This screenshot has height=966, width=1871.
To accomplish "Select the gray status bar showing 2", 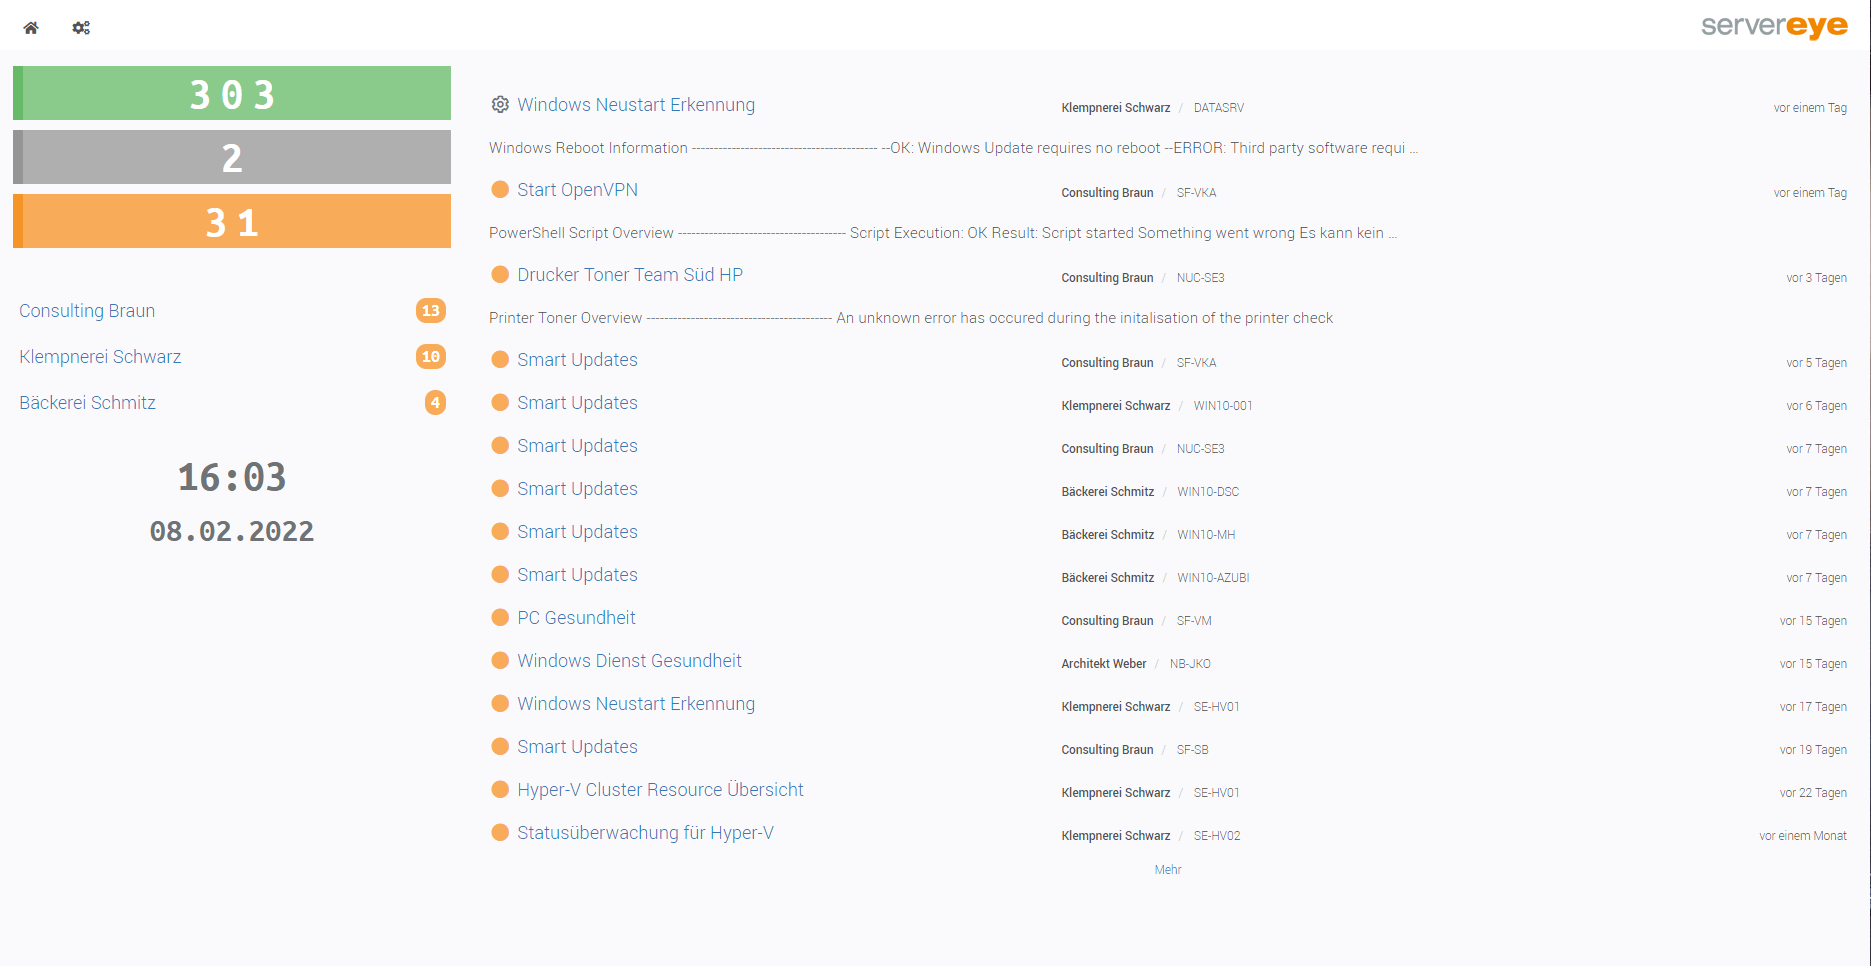I will coord(232,158).
